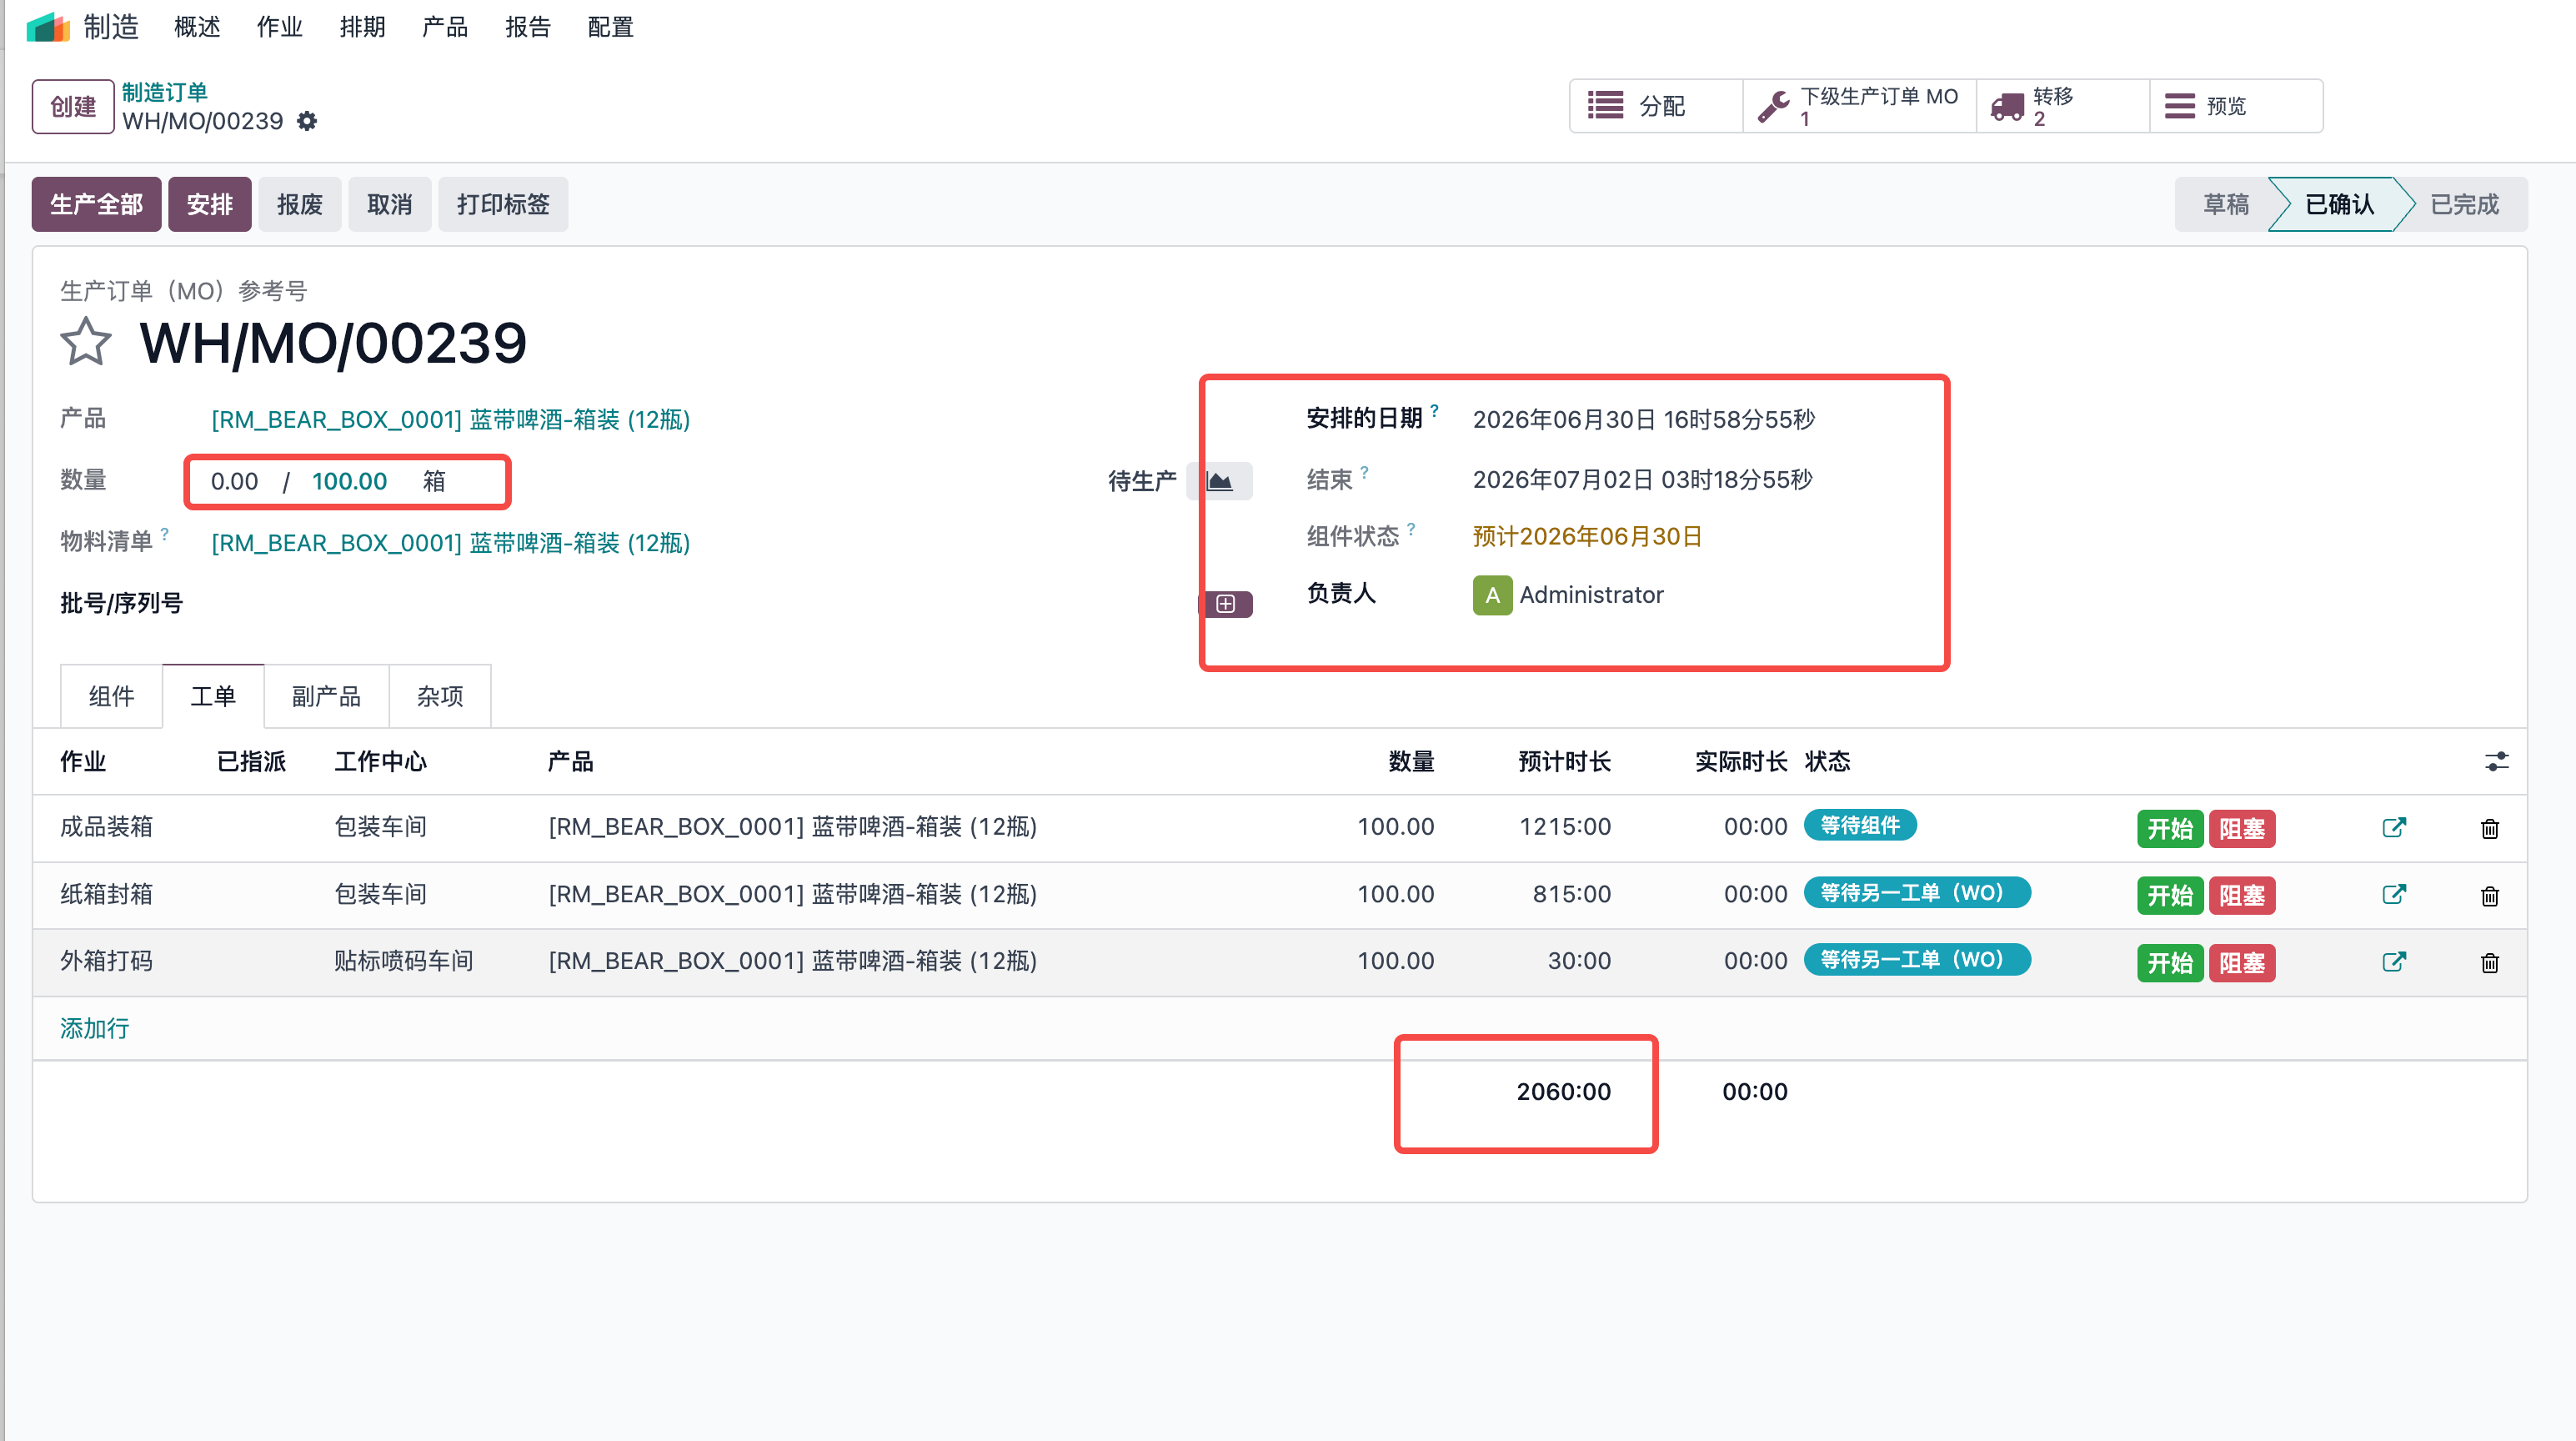Click the 安排的日期 date value

click(1644, 420)
